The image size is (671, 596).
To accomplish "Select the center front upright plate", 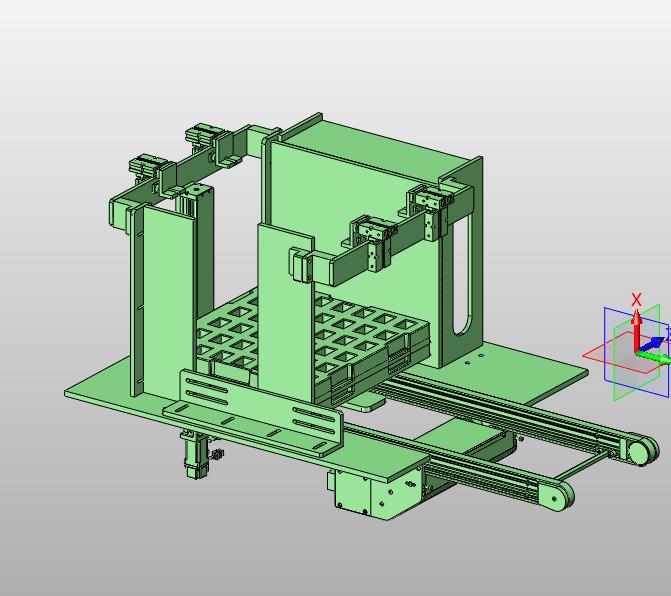I will 286,312.
